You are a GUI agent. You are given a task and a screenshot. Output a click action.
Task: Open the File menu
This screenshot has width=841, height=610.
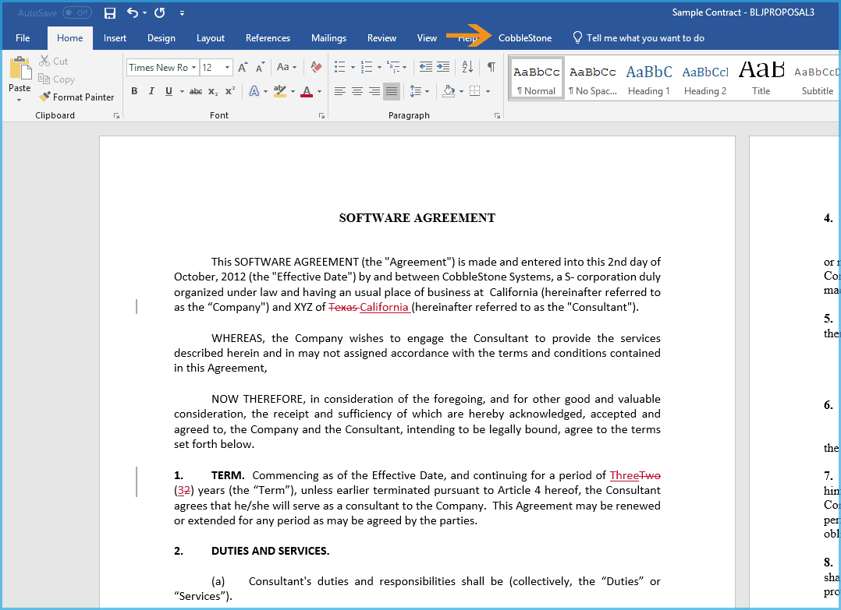(x=23, y=38)
